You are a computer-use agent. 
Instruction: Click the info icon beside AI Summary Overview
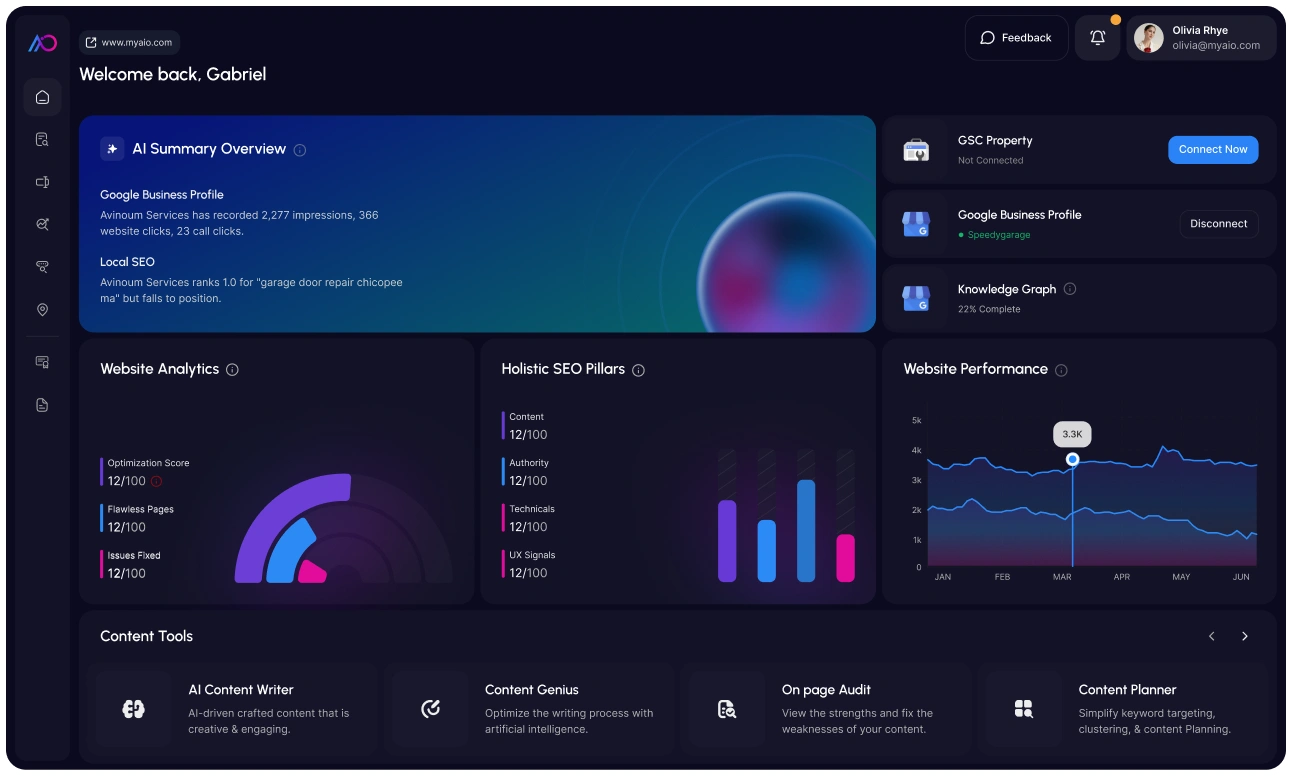coord(300,150)
